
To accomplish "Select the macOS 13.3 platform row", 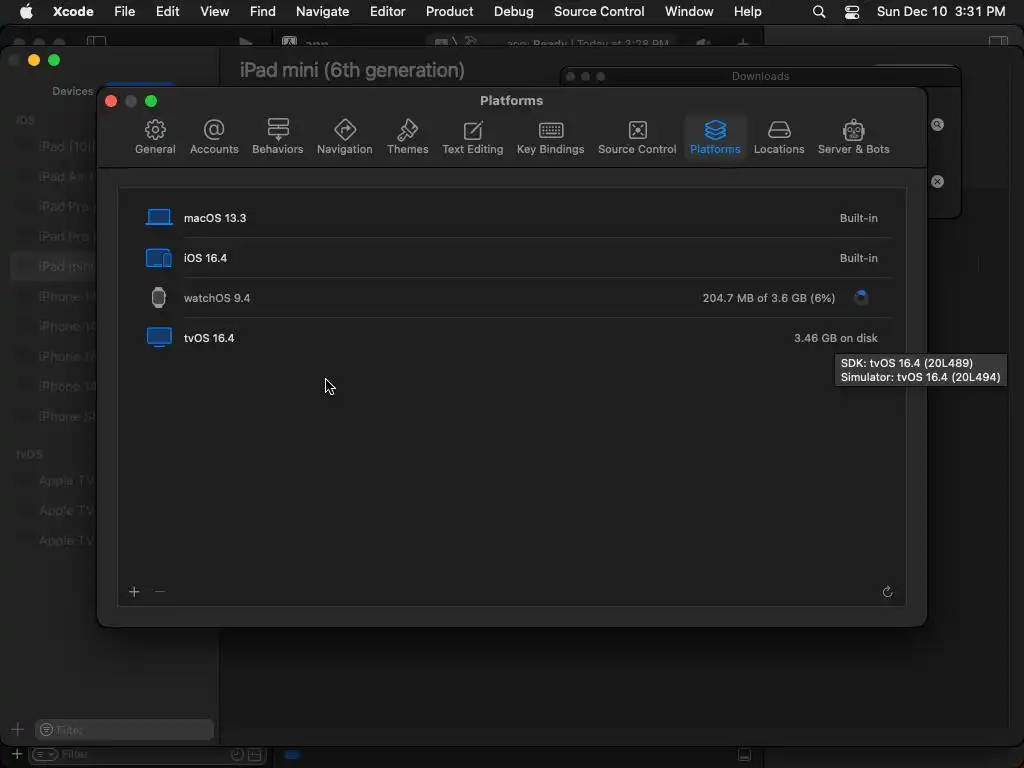I will click(511, 218).
